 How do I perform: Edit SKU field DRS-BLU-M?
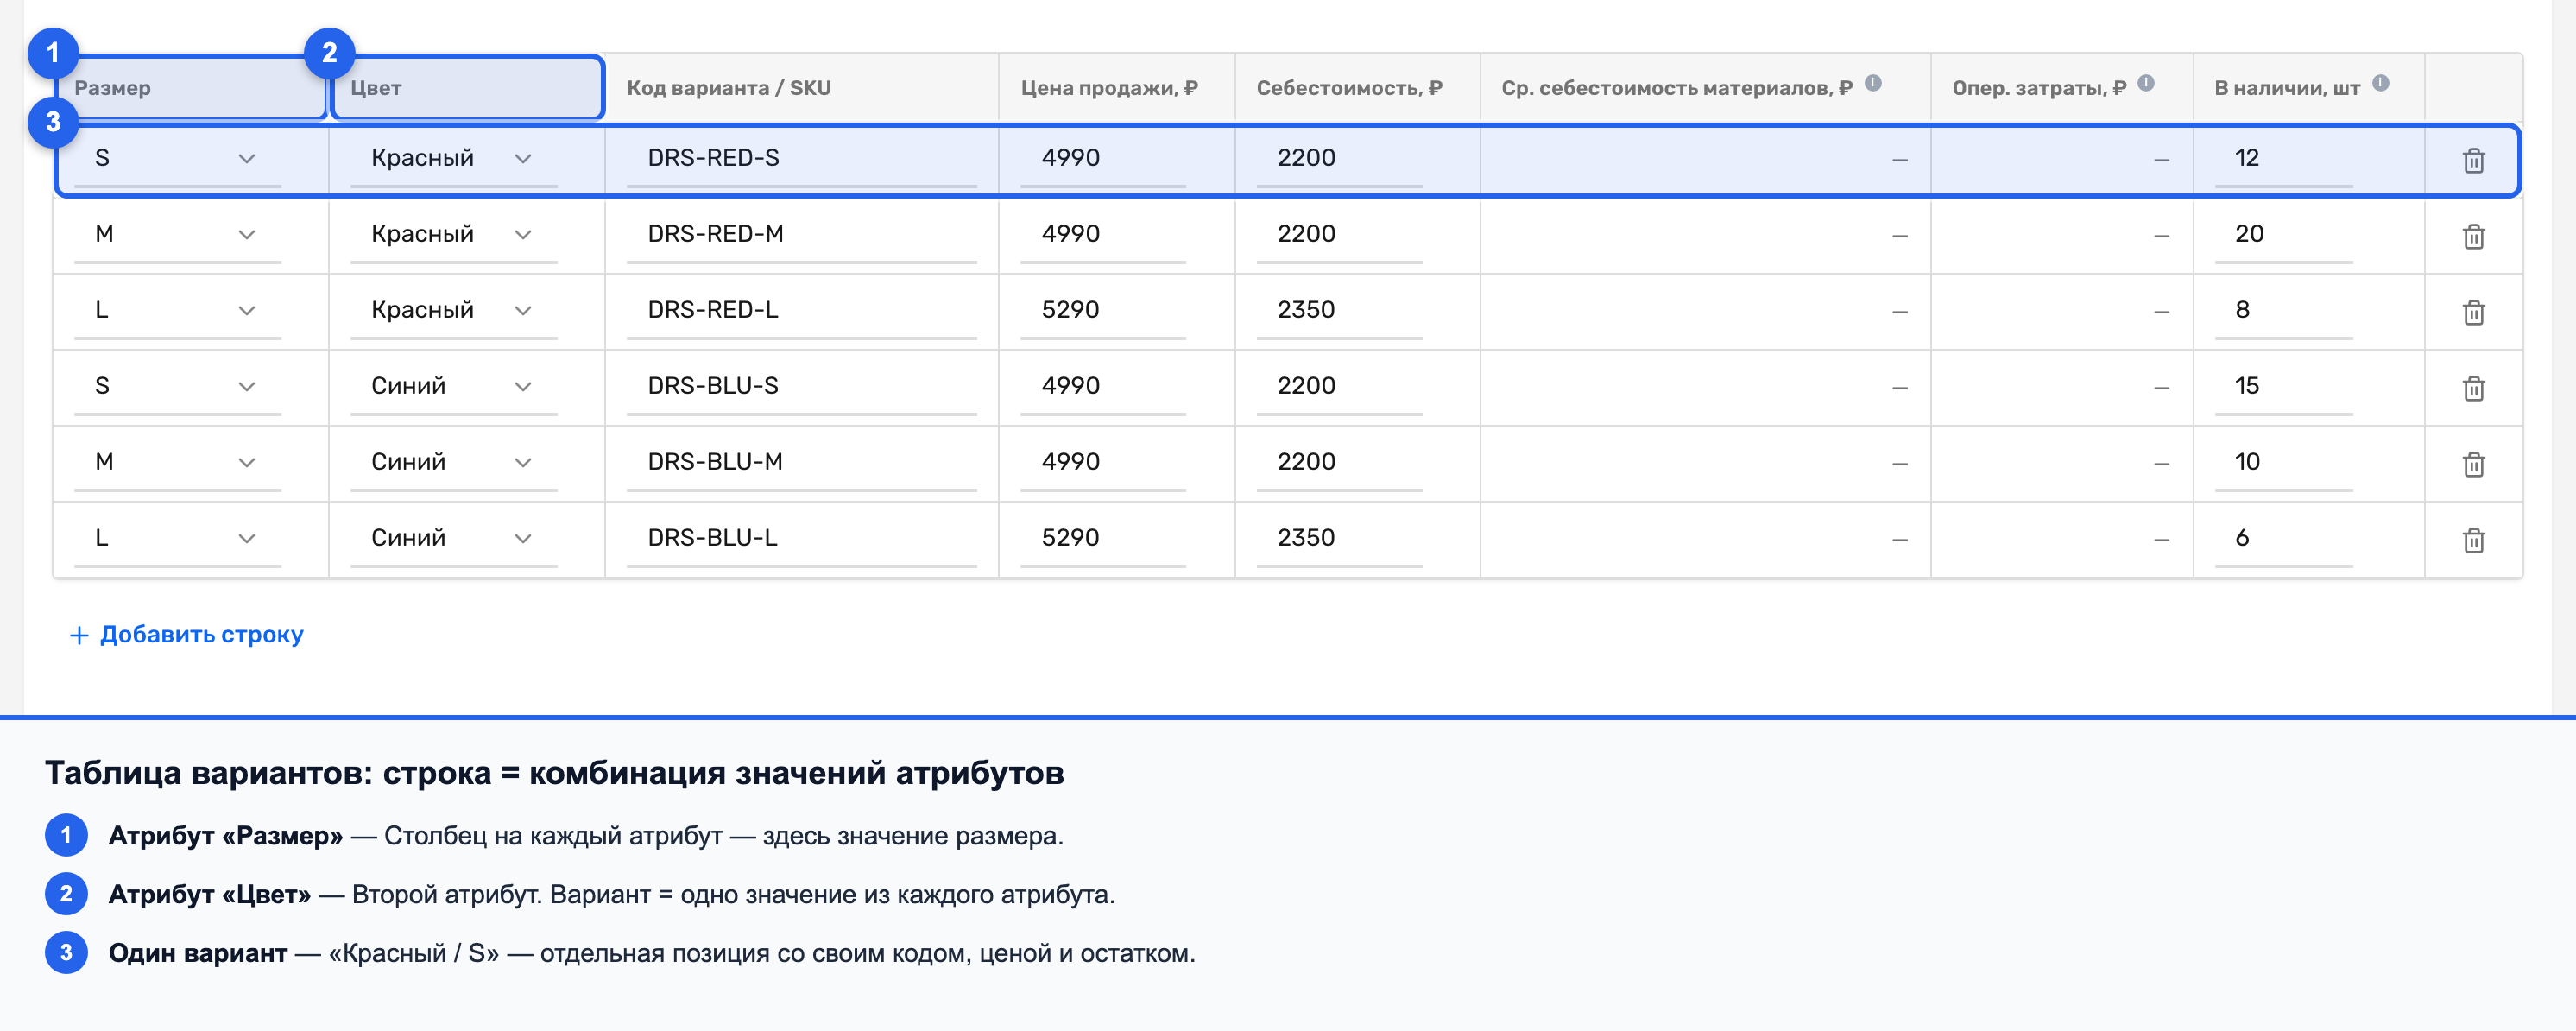(801, 462)
